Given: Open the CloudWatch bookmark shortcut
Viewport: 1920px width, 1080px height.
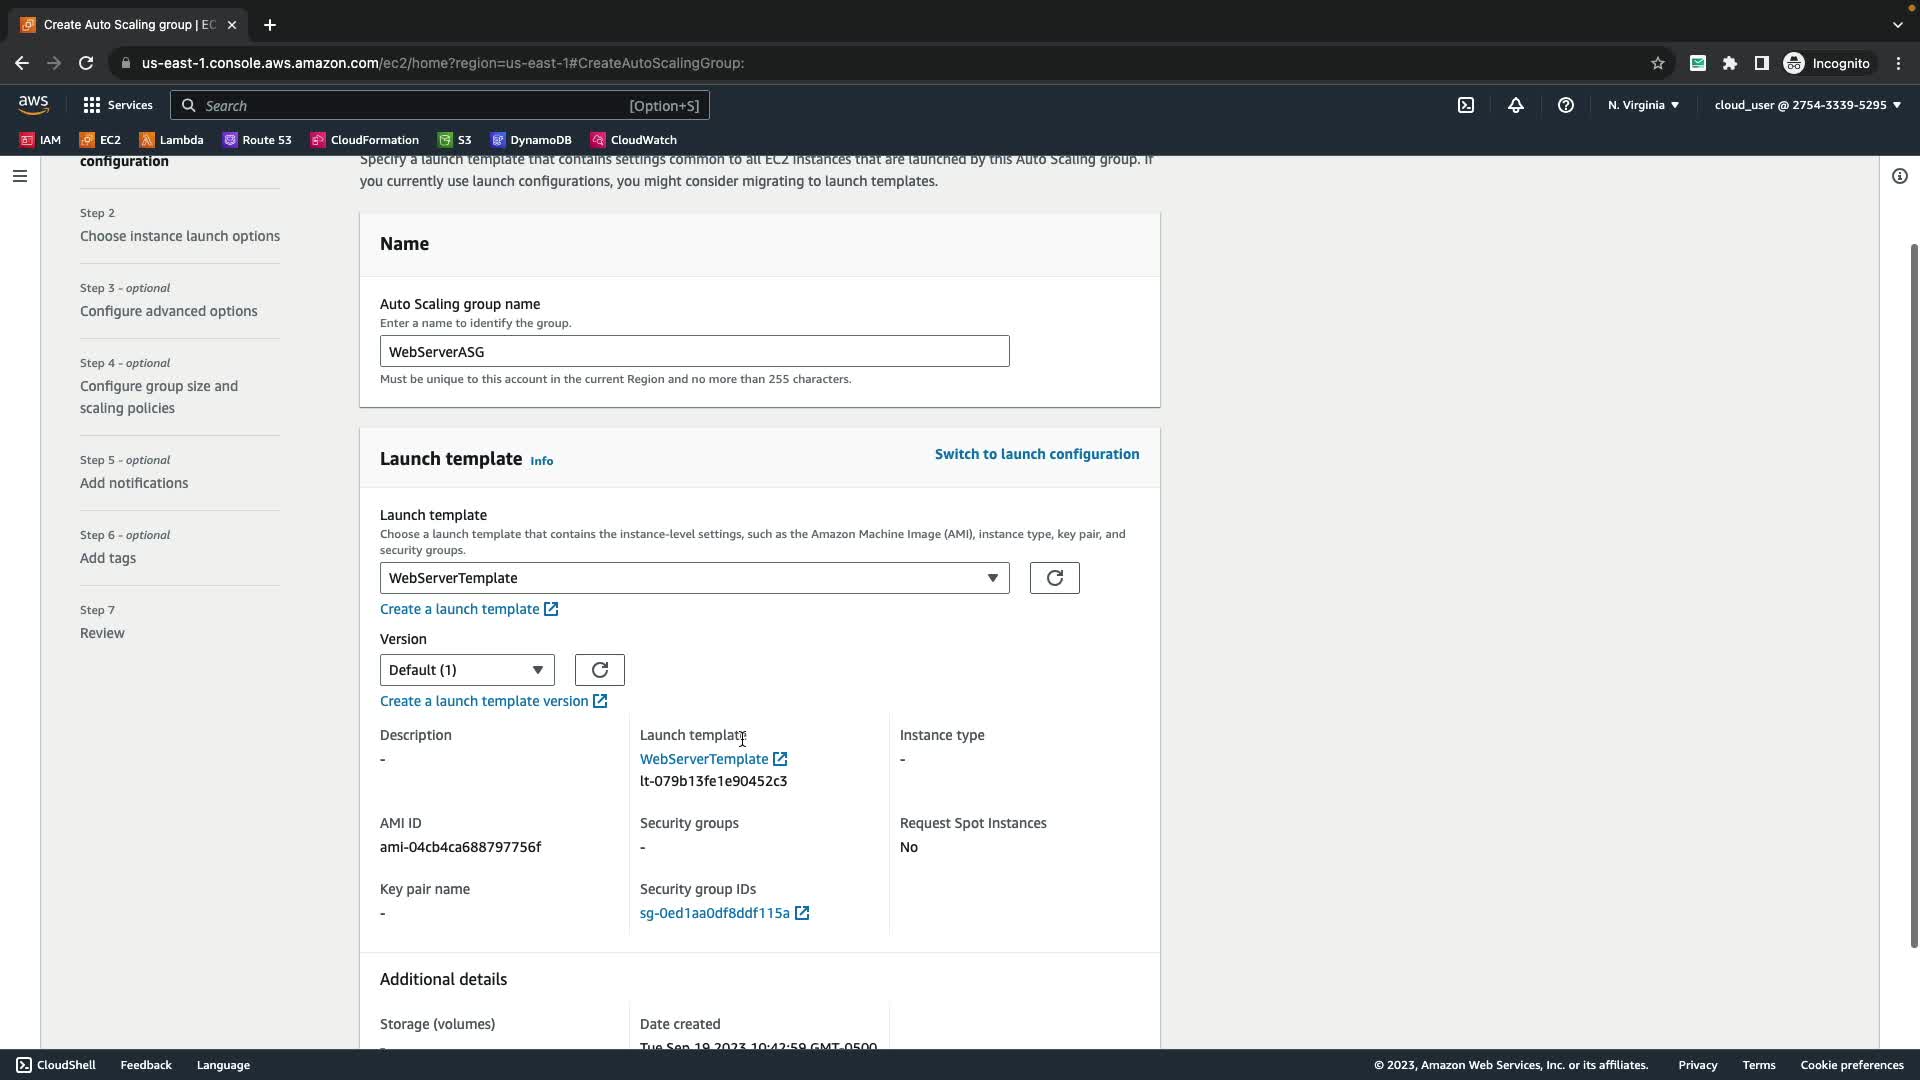Looking at the screenshot, I should click(x=634, y=140).
